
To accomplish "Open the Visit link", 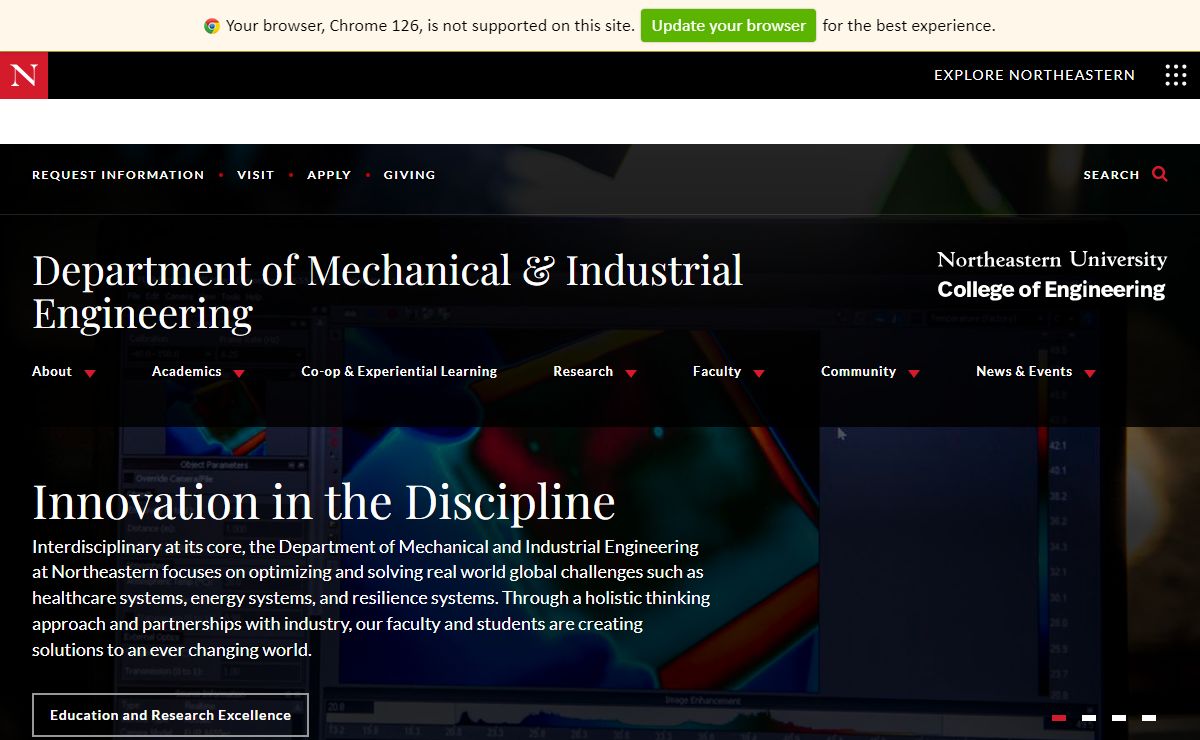I will pyautogui.click(x=255, y=175).
